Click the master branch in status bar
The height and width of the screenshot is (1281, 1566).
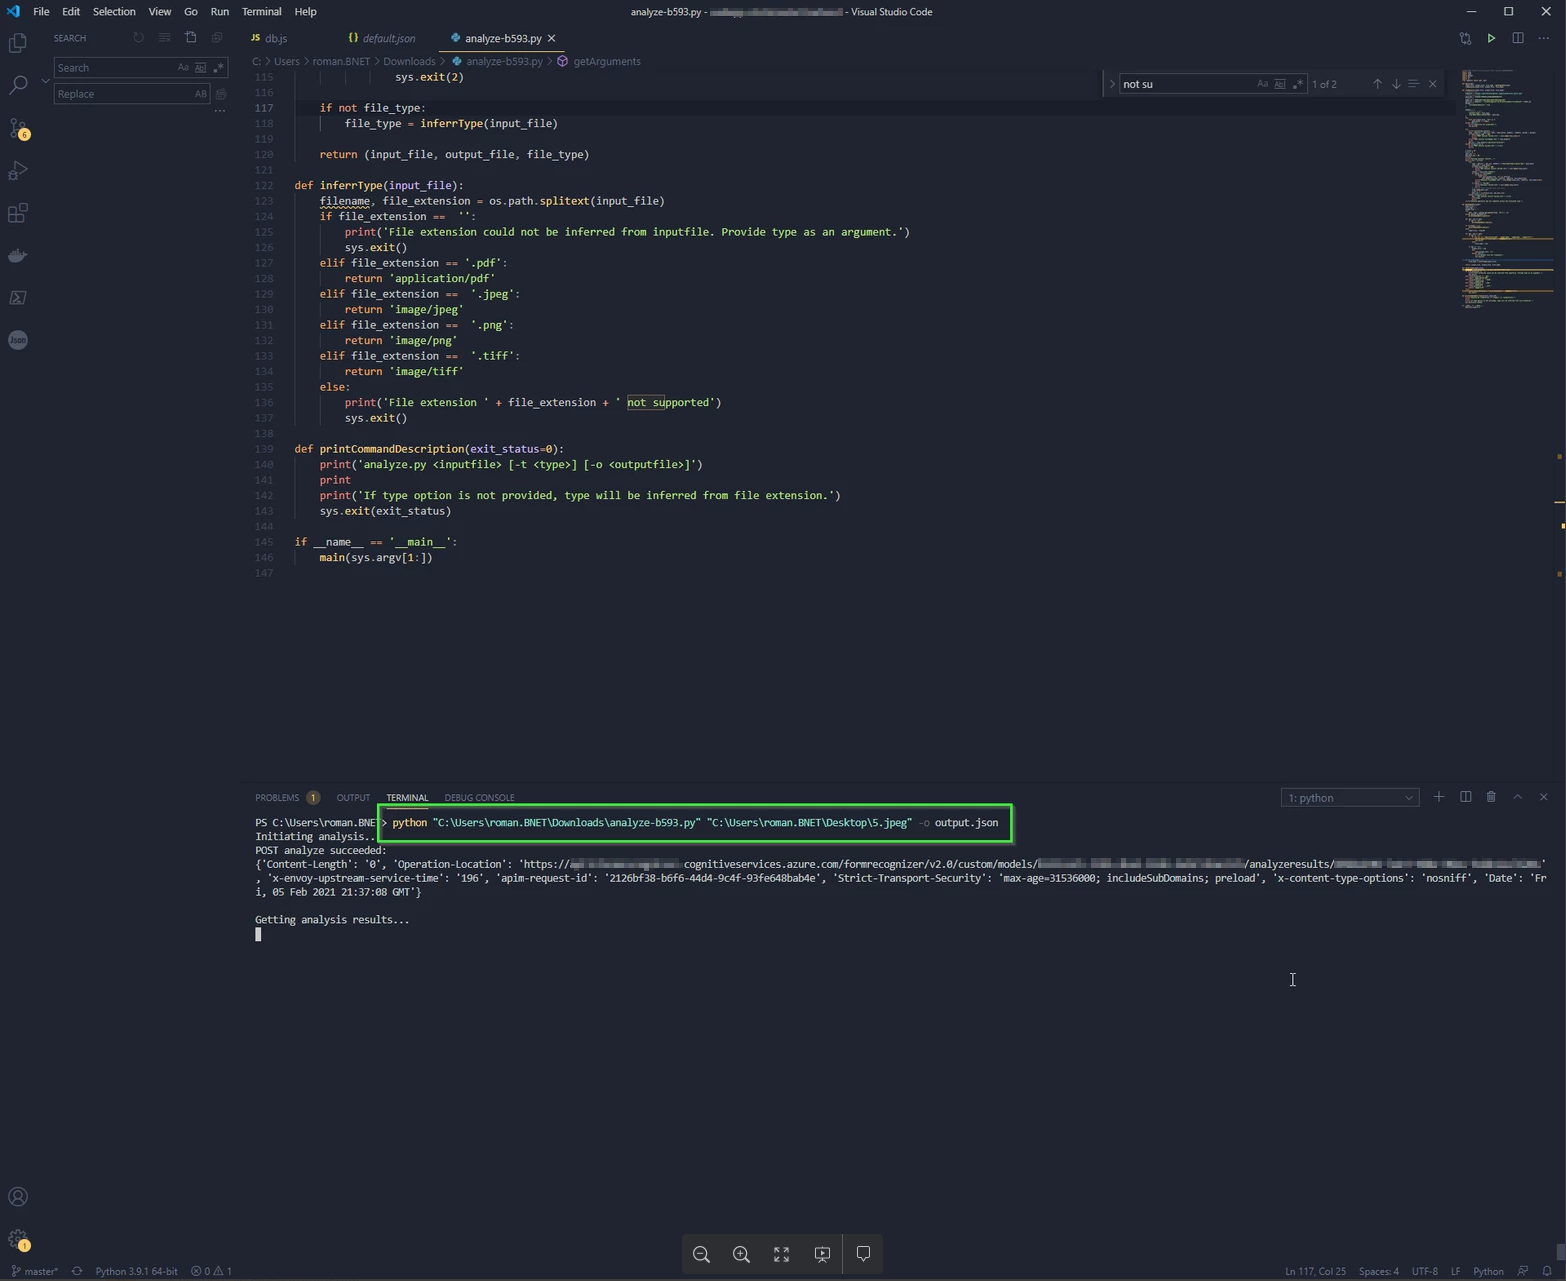coord(35,1272)
